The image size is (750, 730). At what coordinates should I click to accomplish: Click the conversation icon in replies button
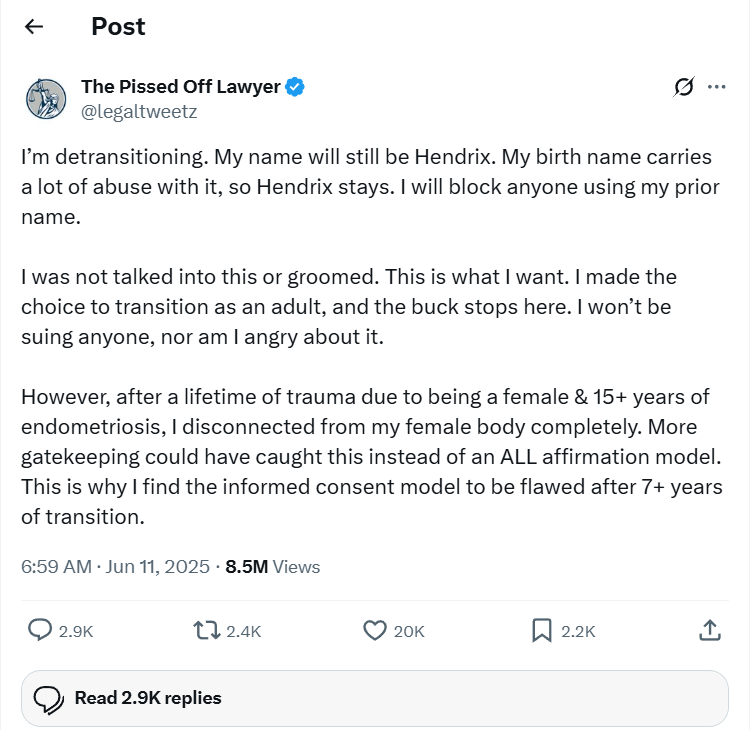click(x=48, y=699)
